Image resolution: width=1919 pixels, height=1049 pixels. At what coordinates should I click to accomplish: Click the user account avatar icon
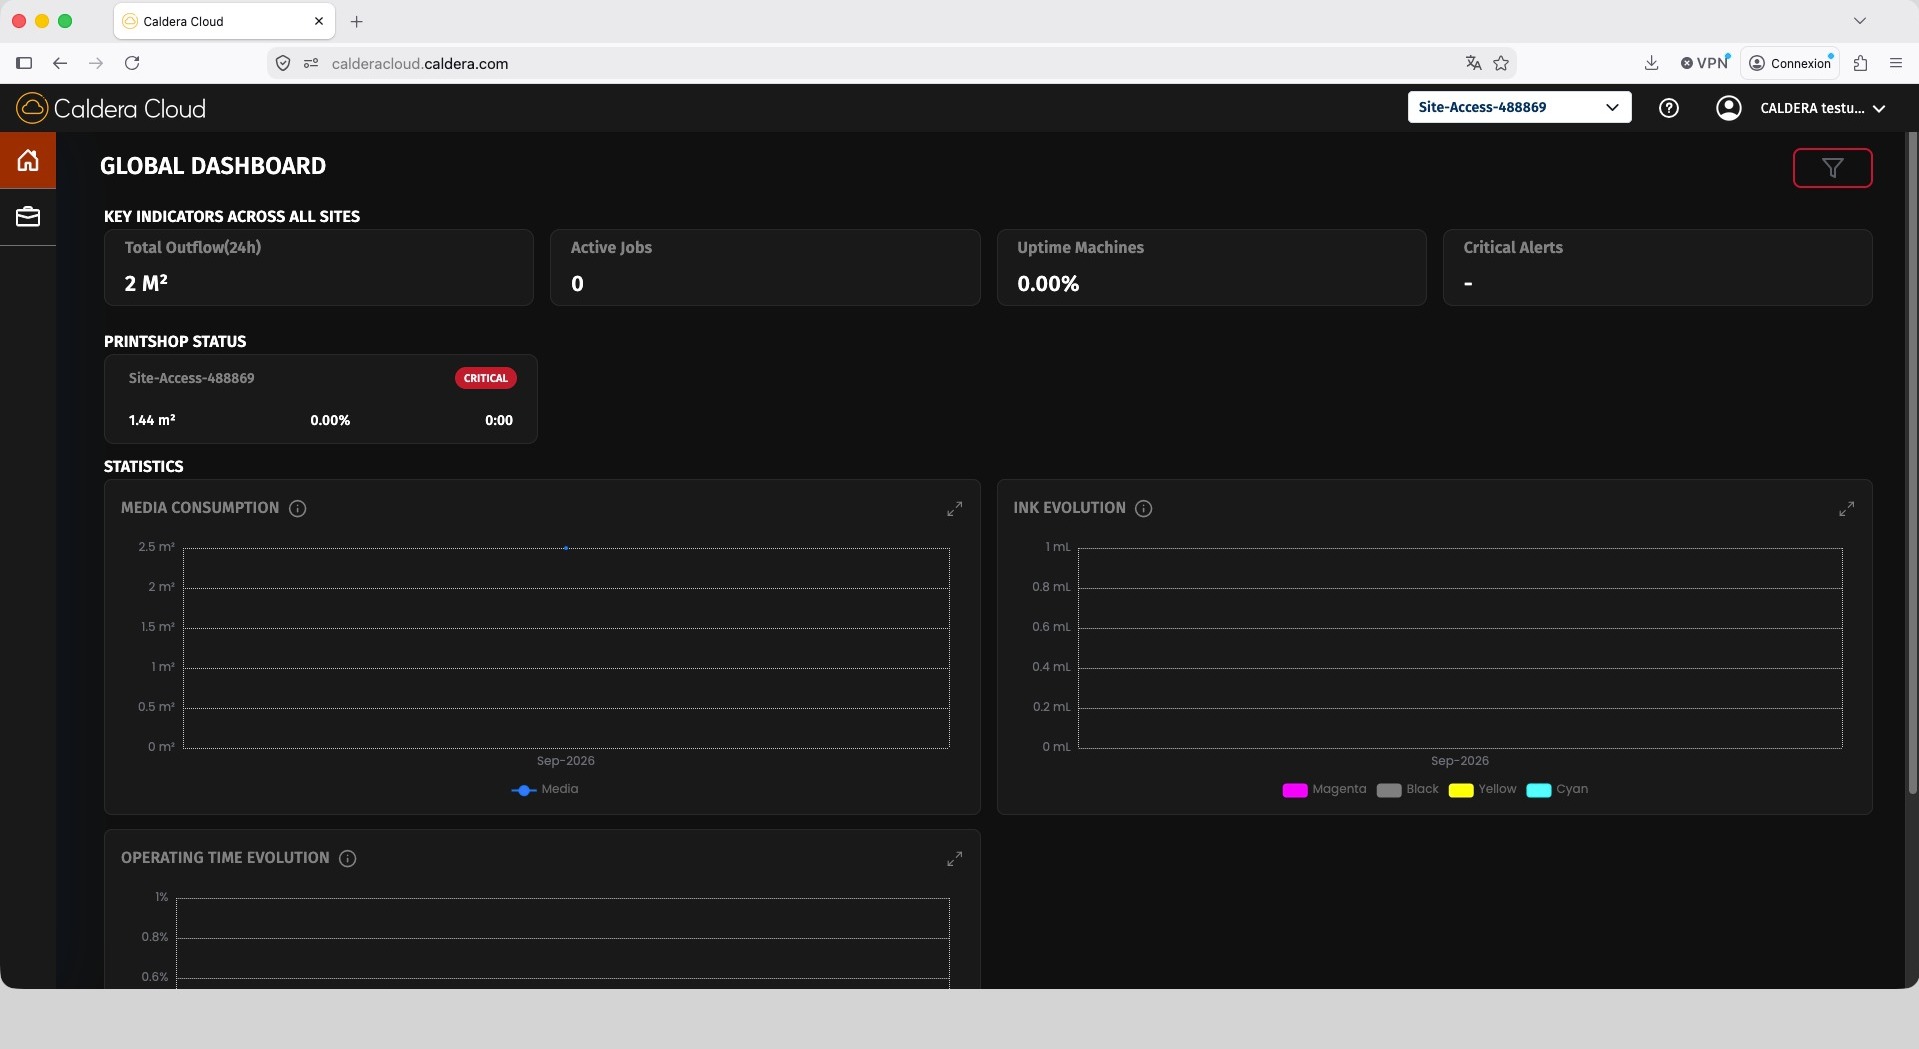coord(1728,108)
